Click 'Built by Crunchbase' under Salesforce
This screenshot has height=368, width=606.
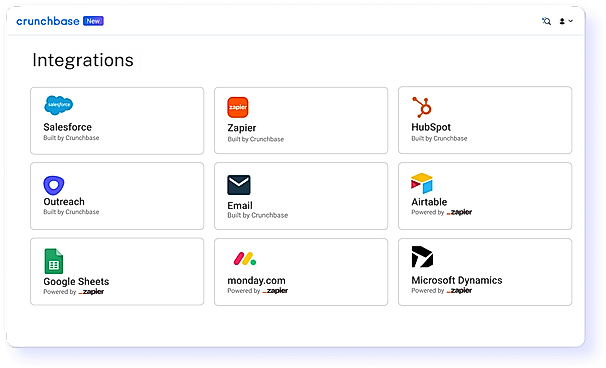(x=71, y=138)
